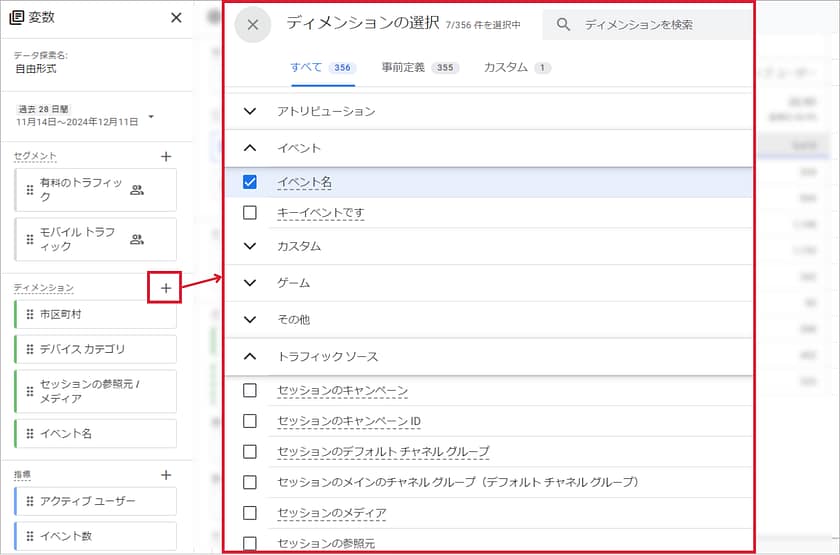Close the ディメンションの選択 dialog
Image resolution: width=840 pixels, height=555 pixels.
253,25
